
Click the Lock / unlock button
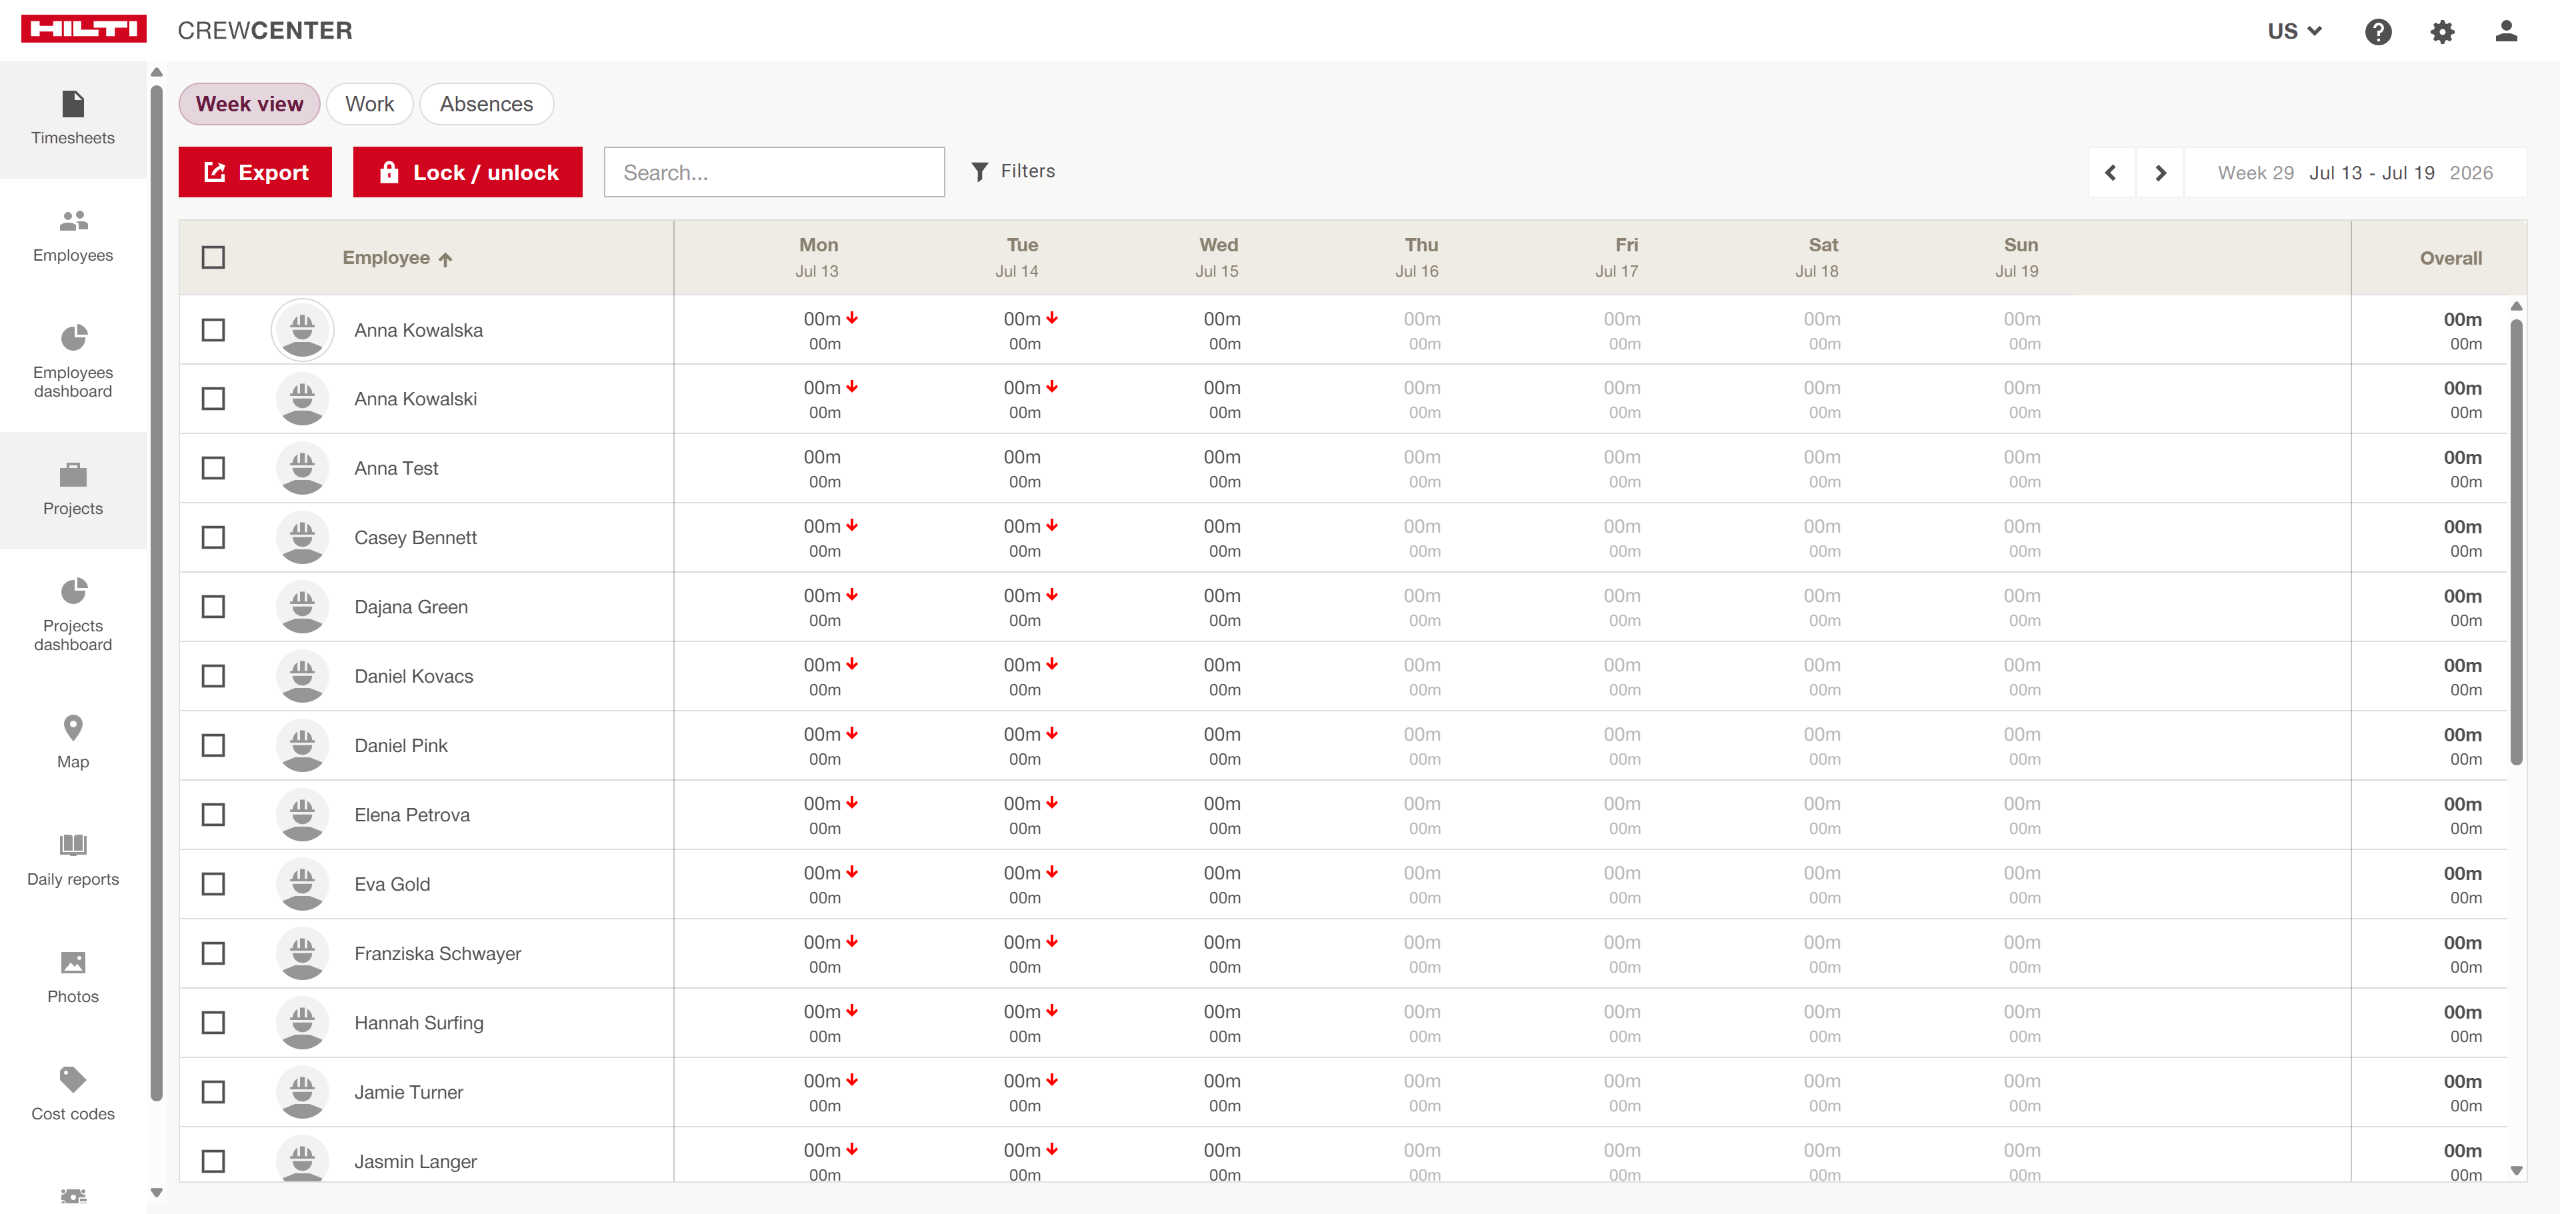(468, 172)
